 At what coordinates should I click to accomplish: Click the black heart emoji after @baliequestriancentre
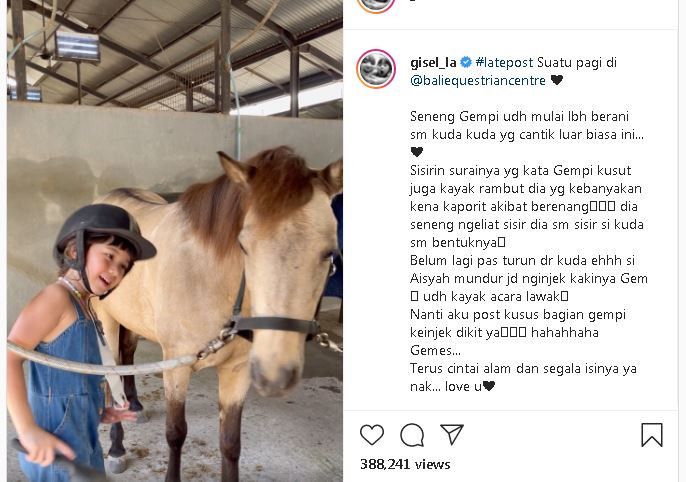556,80
